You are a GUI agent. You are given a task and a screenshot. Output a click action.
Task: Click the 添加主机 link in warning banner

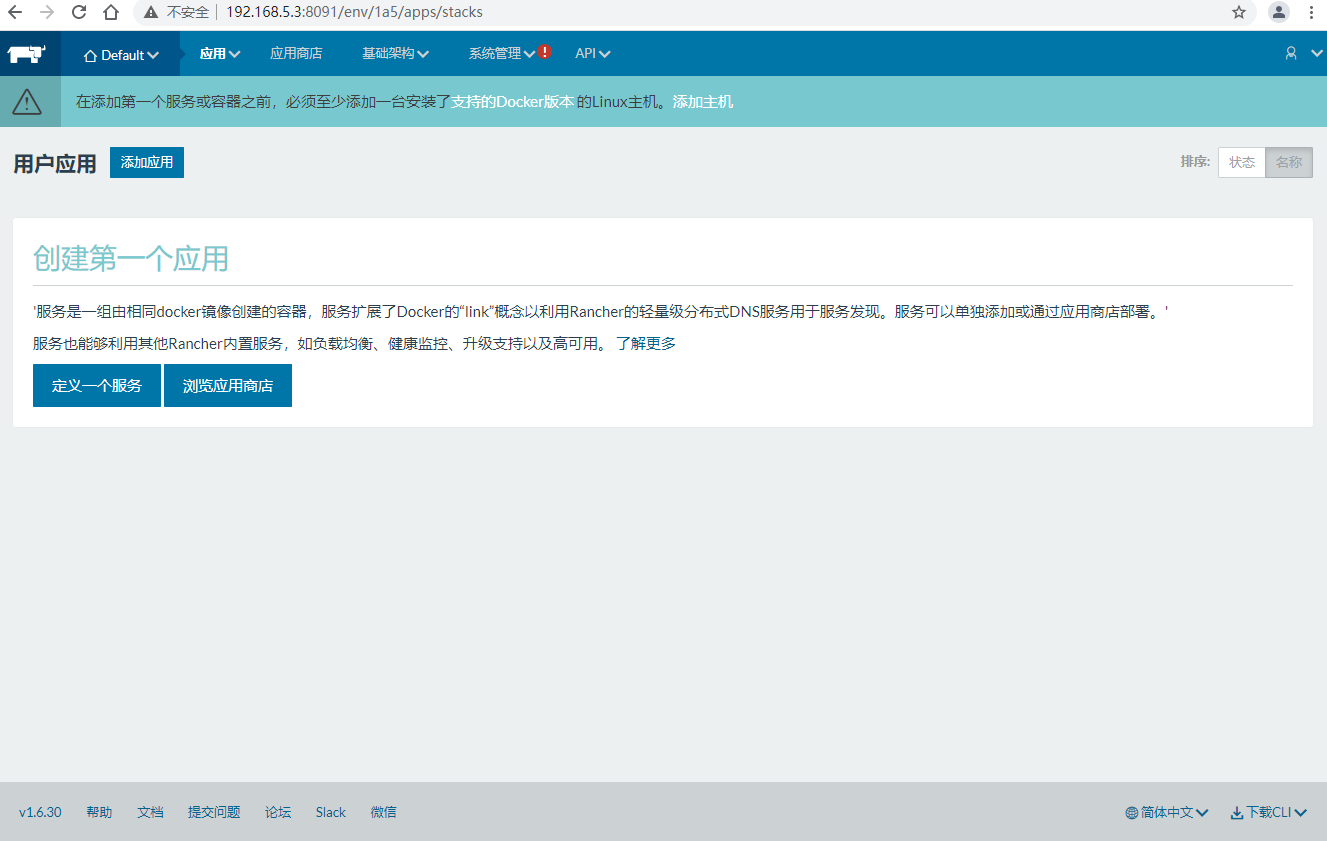coord(703,102)
